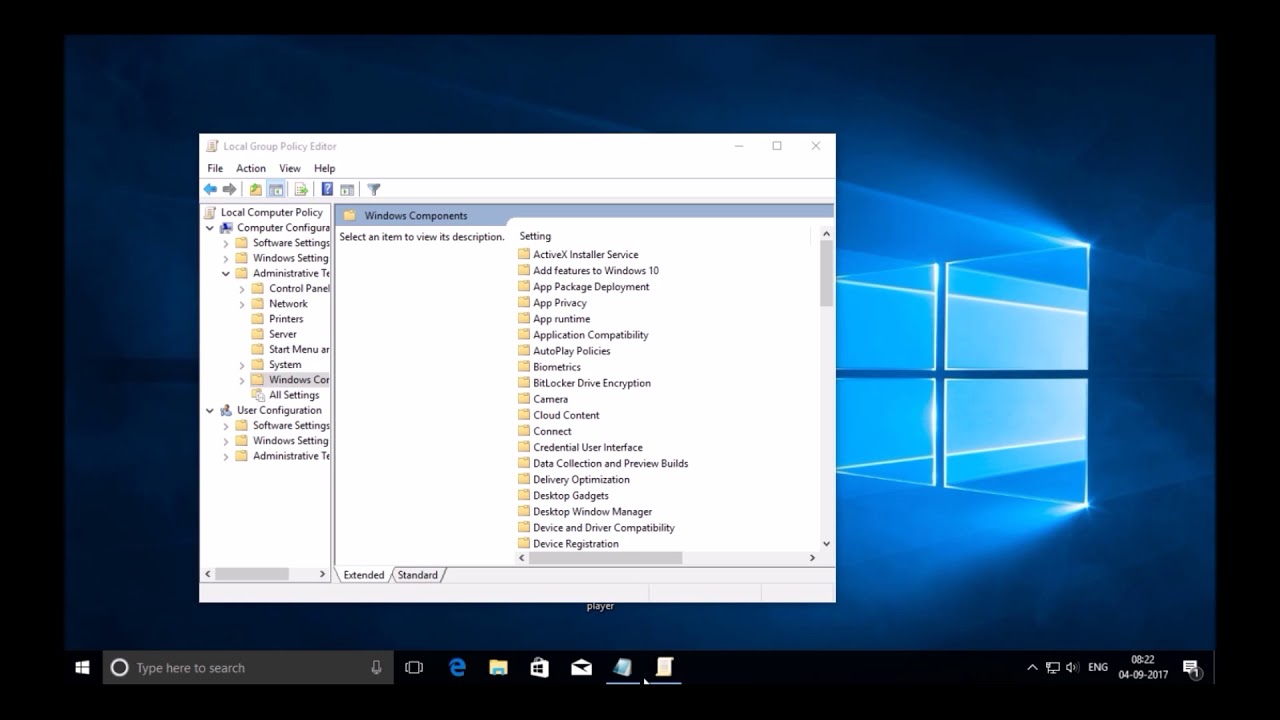Select Add features to Windows 10
Screen dimensions: 1280x720
tap(596, 270)
